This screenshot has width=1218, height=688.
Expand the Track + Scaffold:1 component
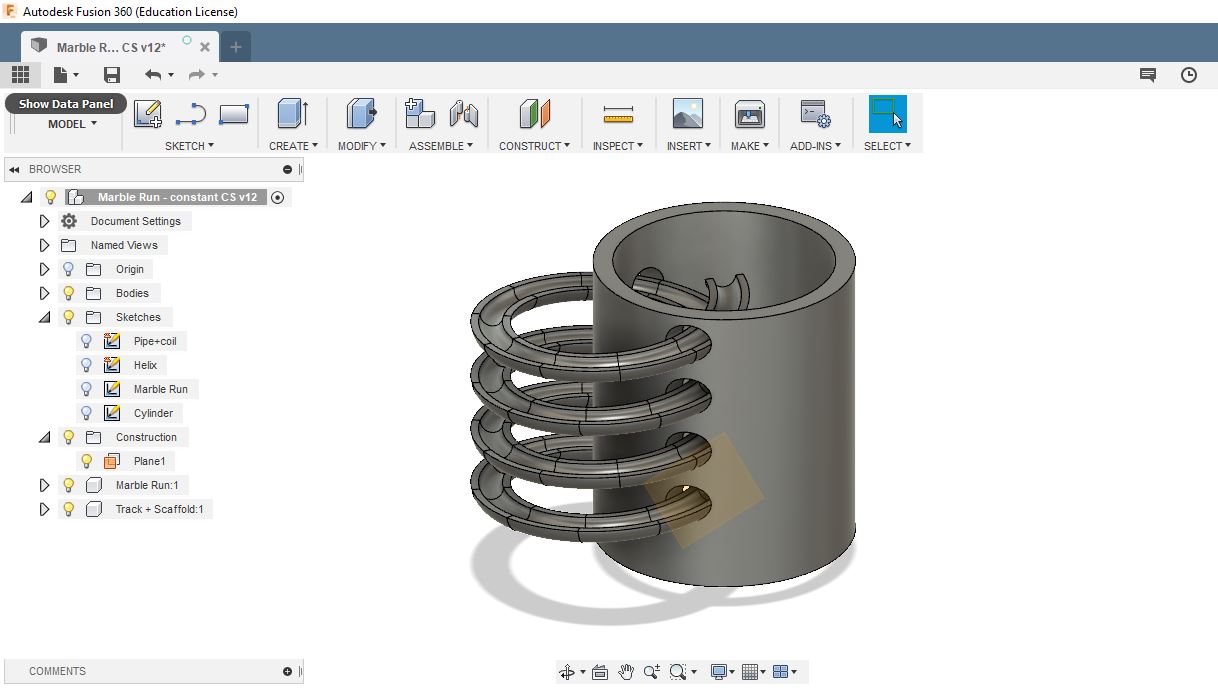point(44,509)
